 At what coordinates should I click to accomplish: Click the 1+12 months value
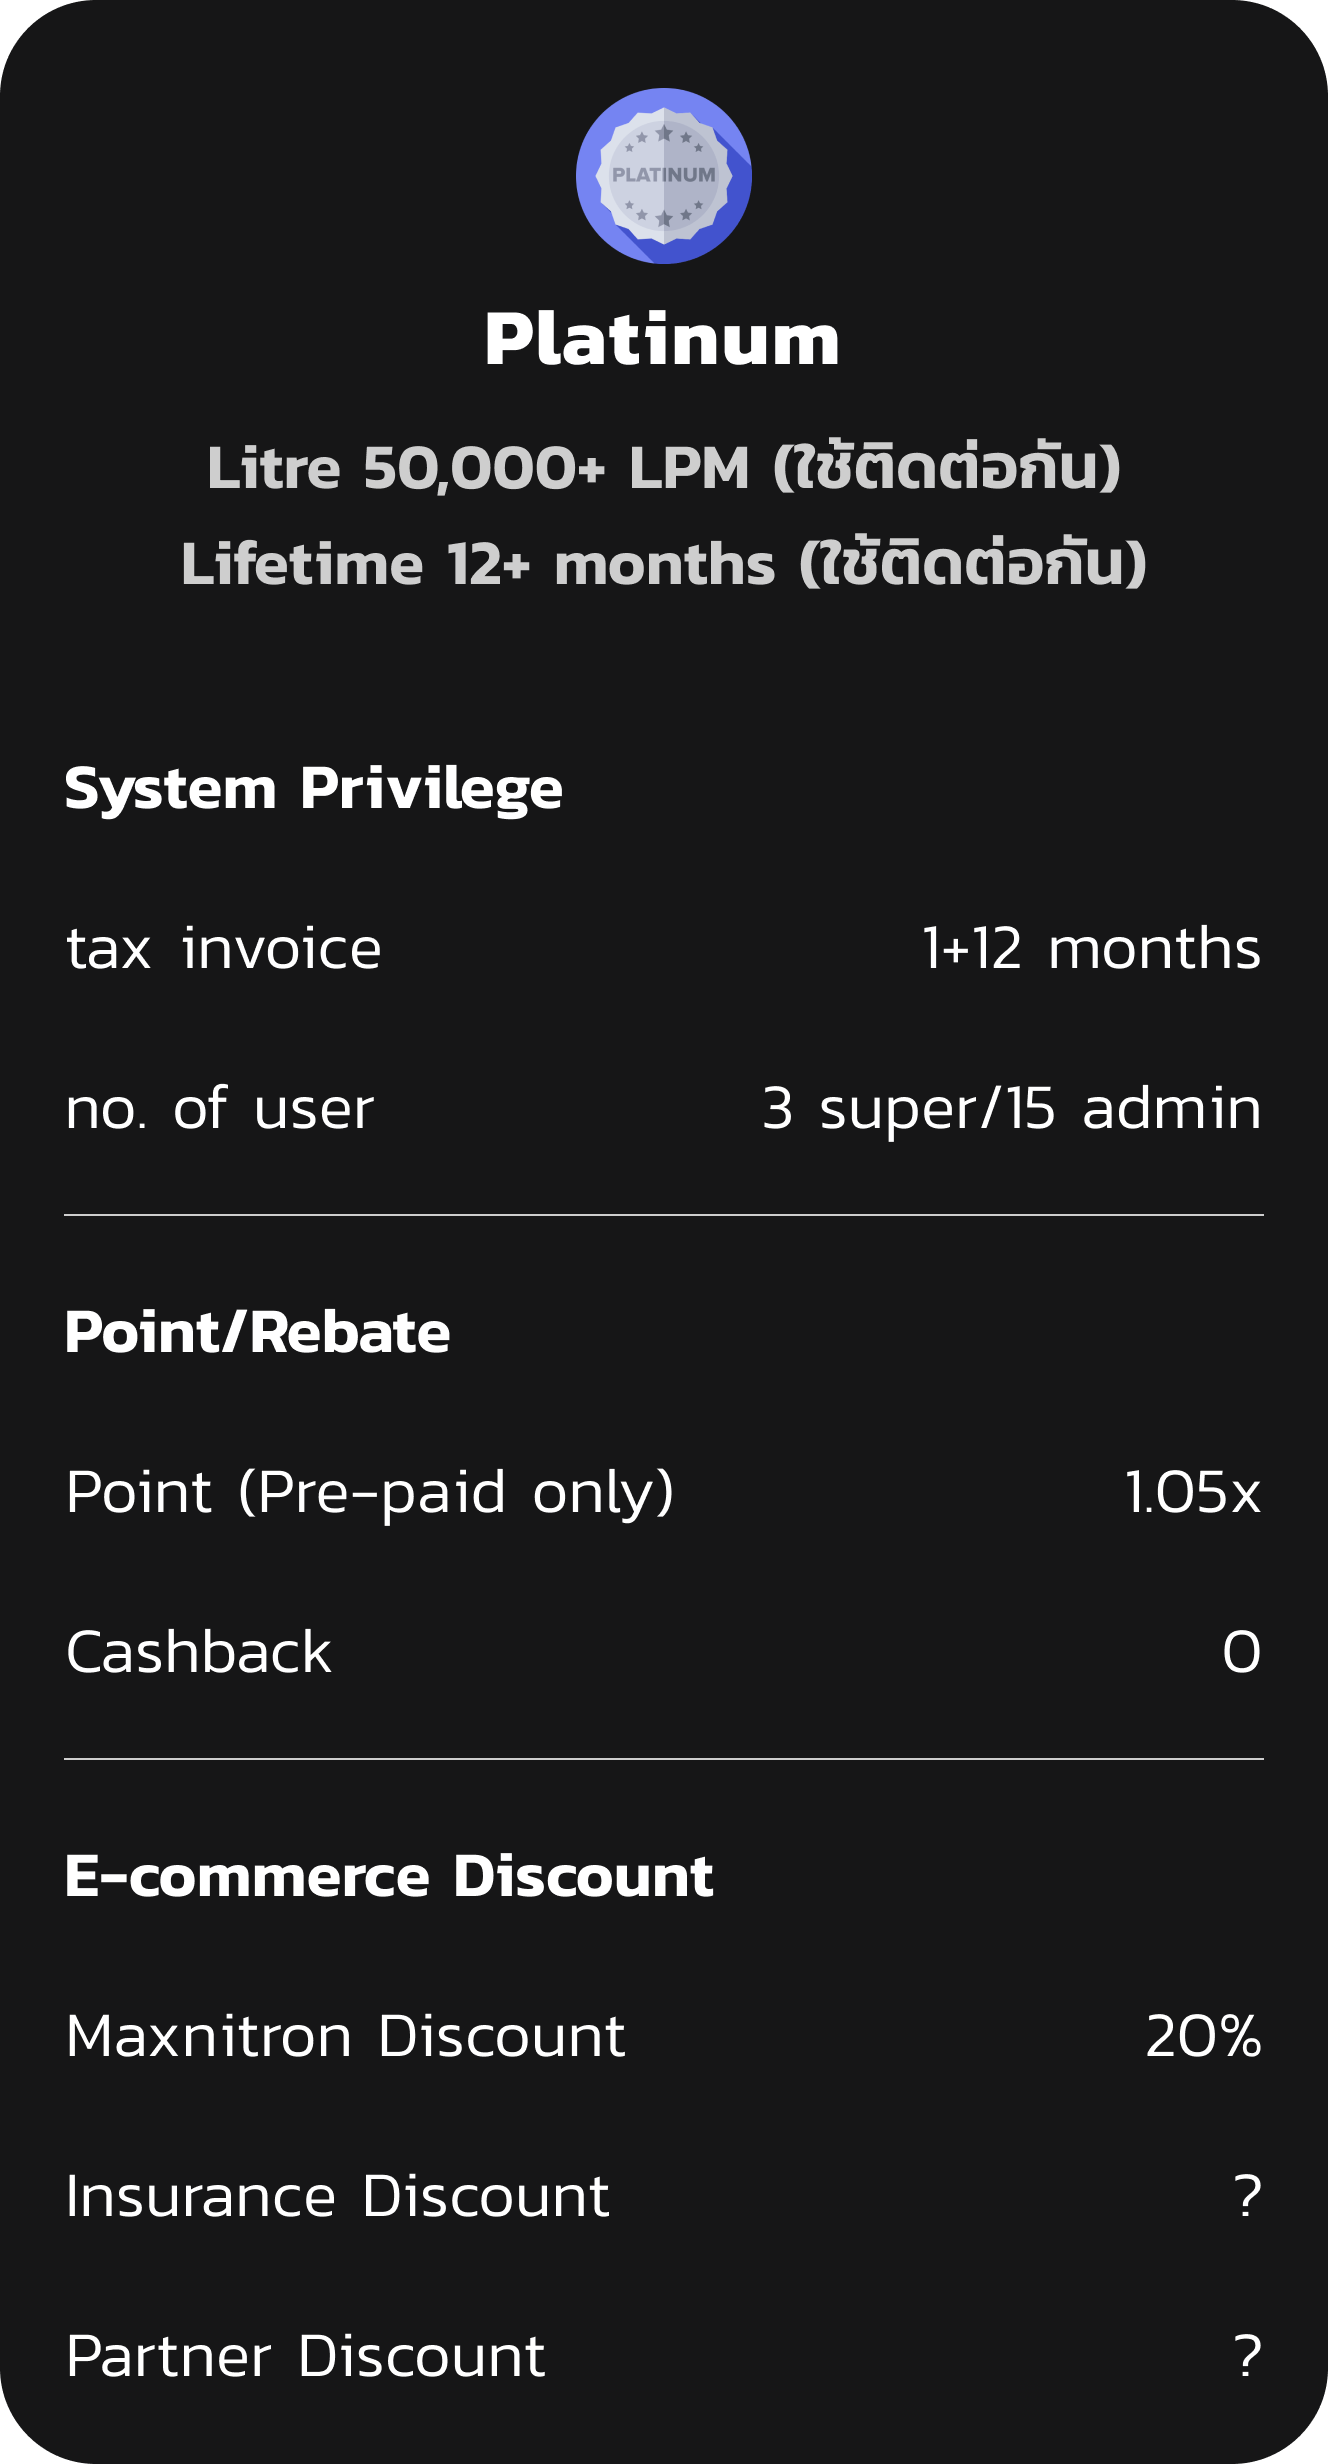[1091, 948]
